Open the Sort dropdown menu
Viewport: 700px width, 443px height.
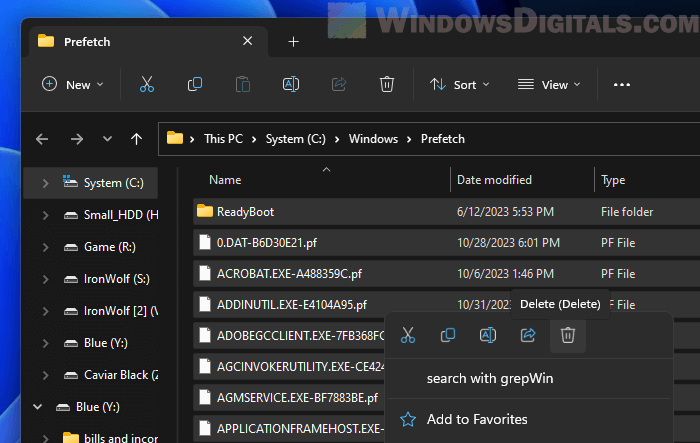tap(459, 84)
